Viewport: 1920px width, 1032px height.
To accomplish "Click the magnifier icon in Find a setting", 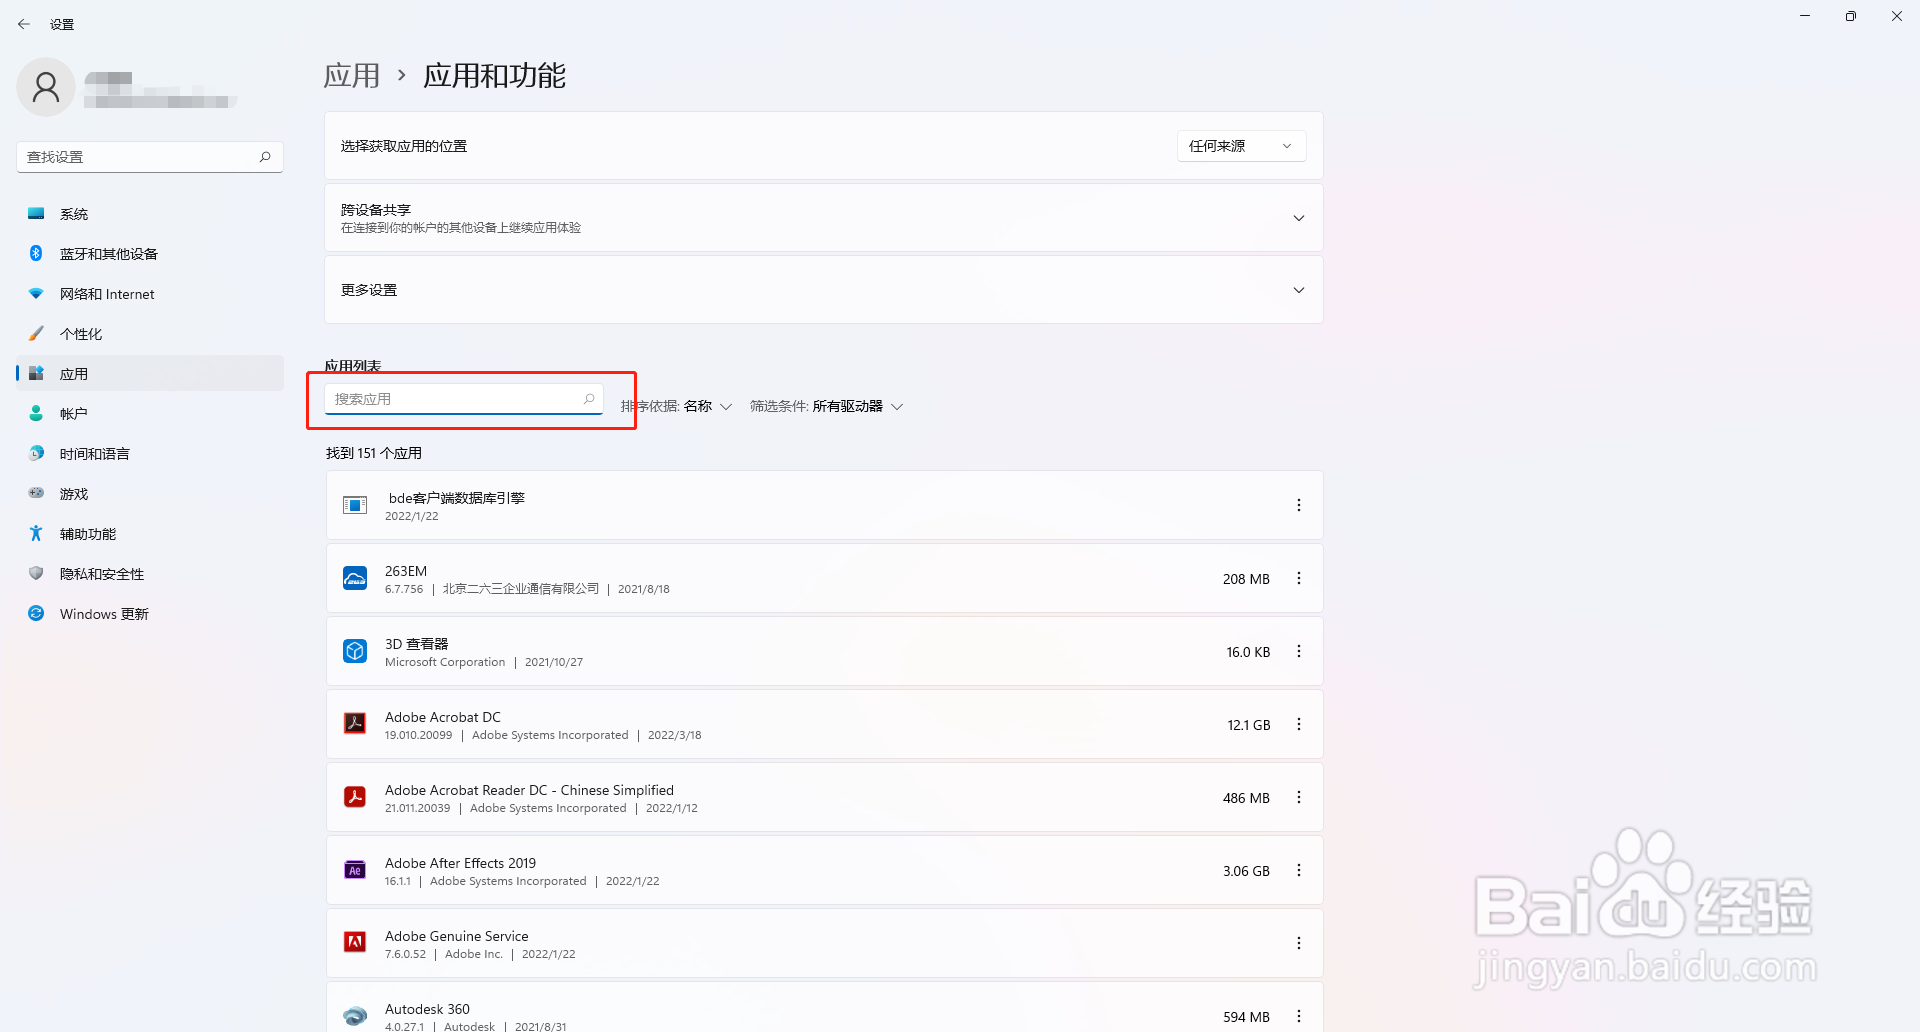I will [x=265, y=157].
